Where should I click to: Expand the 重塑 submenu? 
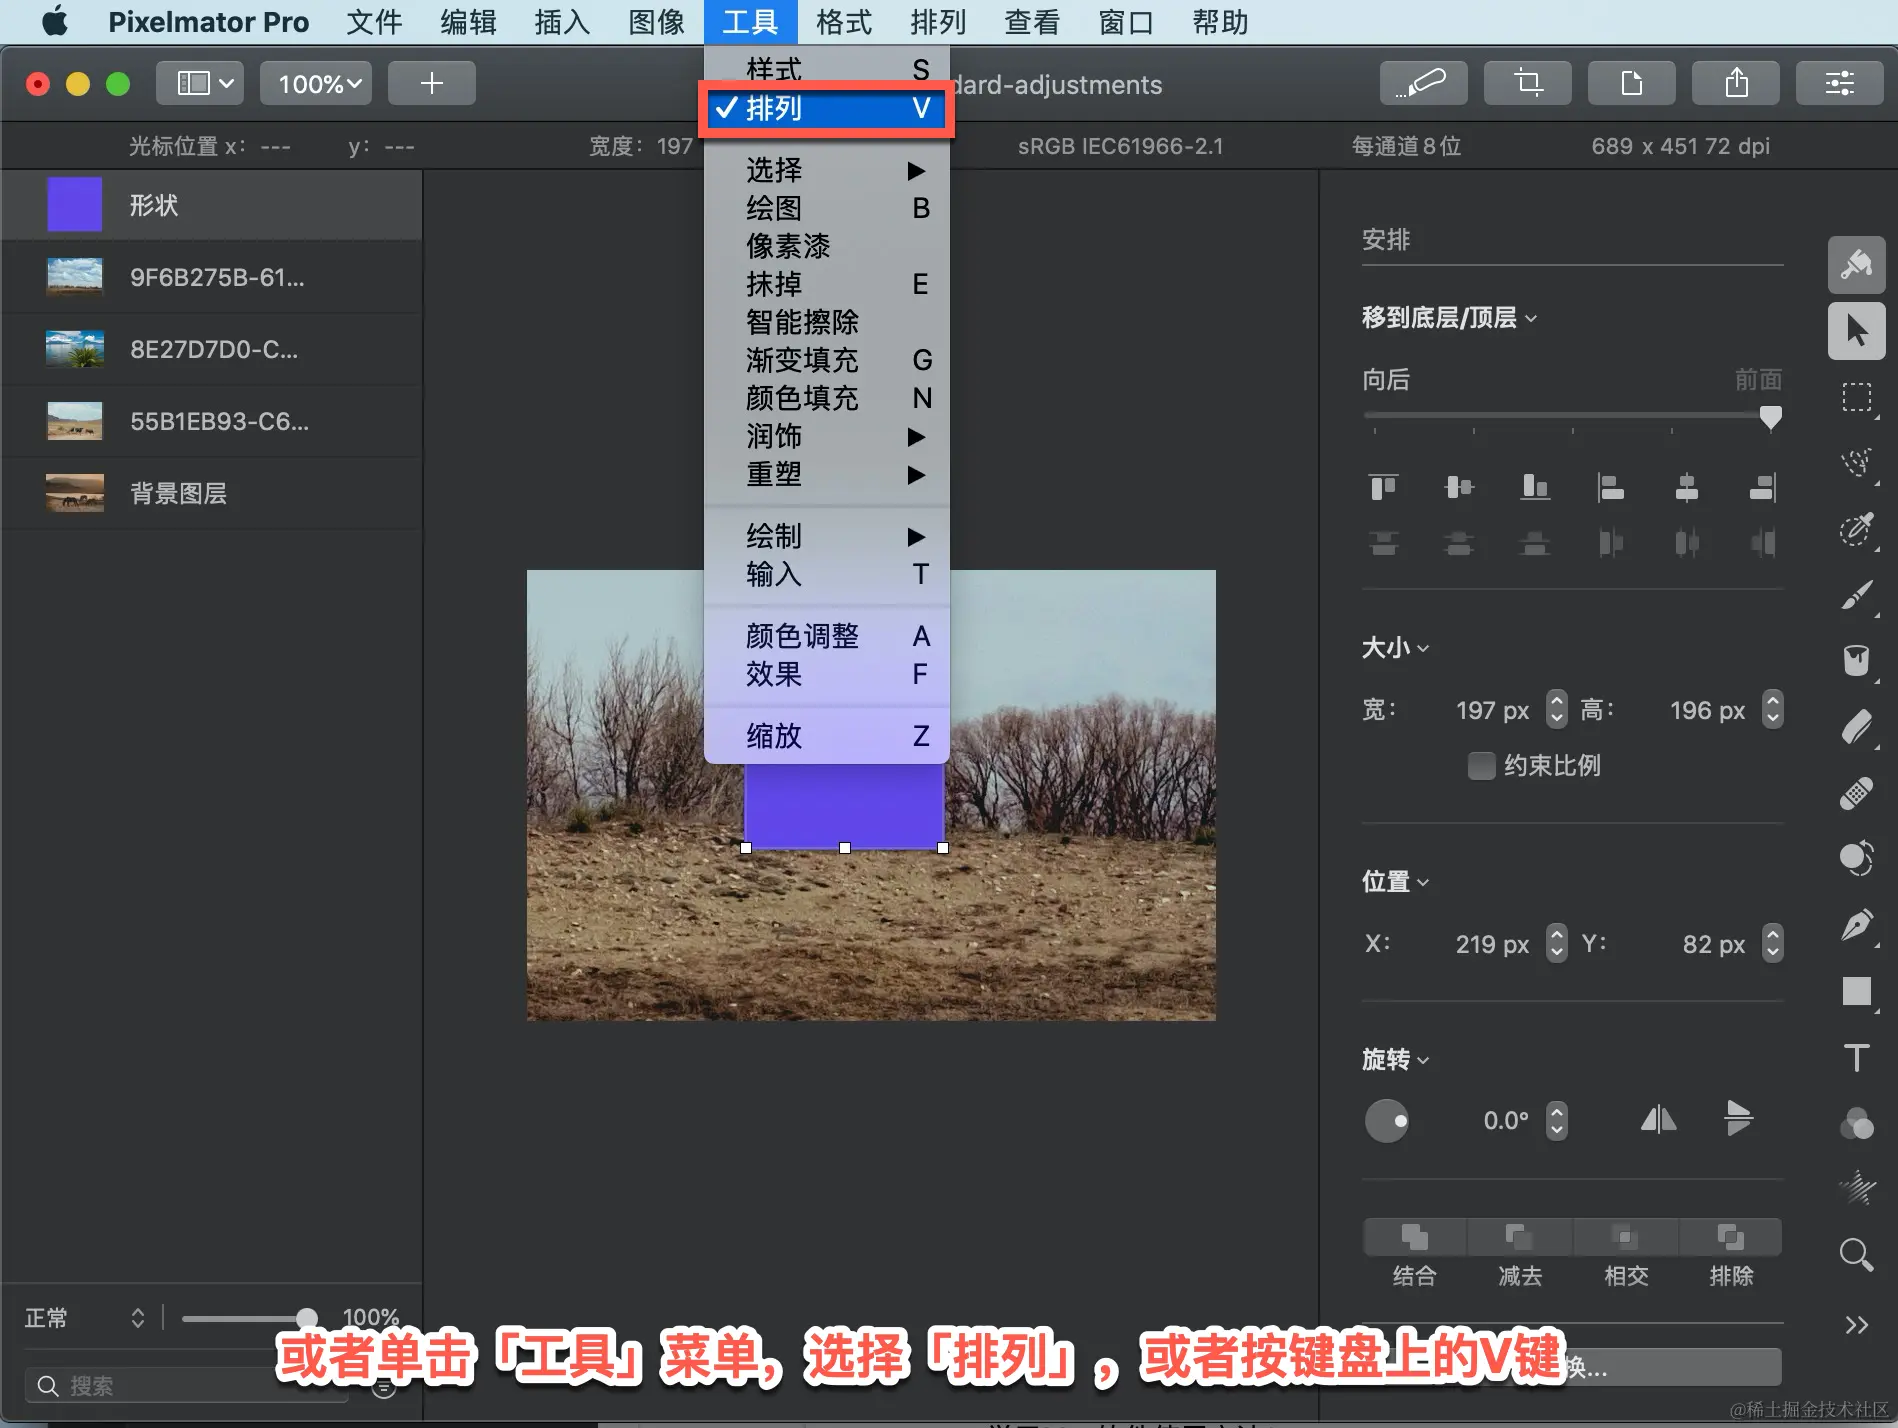tap(827, 474)
